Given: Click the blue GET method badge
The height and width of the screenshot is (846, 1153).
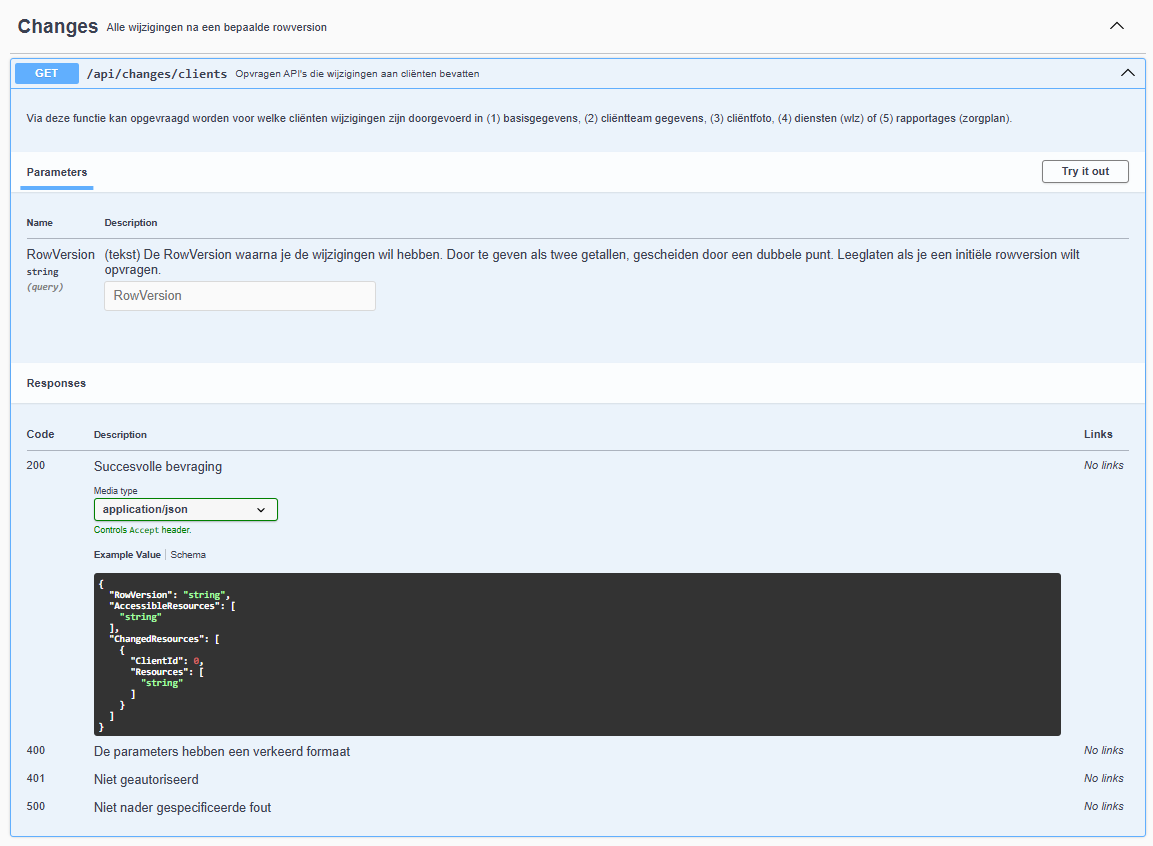Looking at the screenshot, I should pyautogui.click(x=47, y=73).
